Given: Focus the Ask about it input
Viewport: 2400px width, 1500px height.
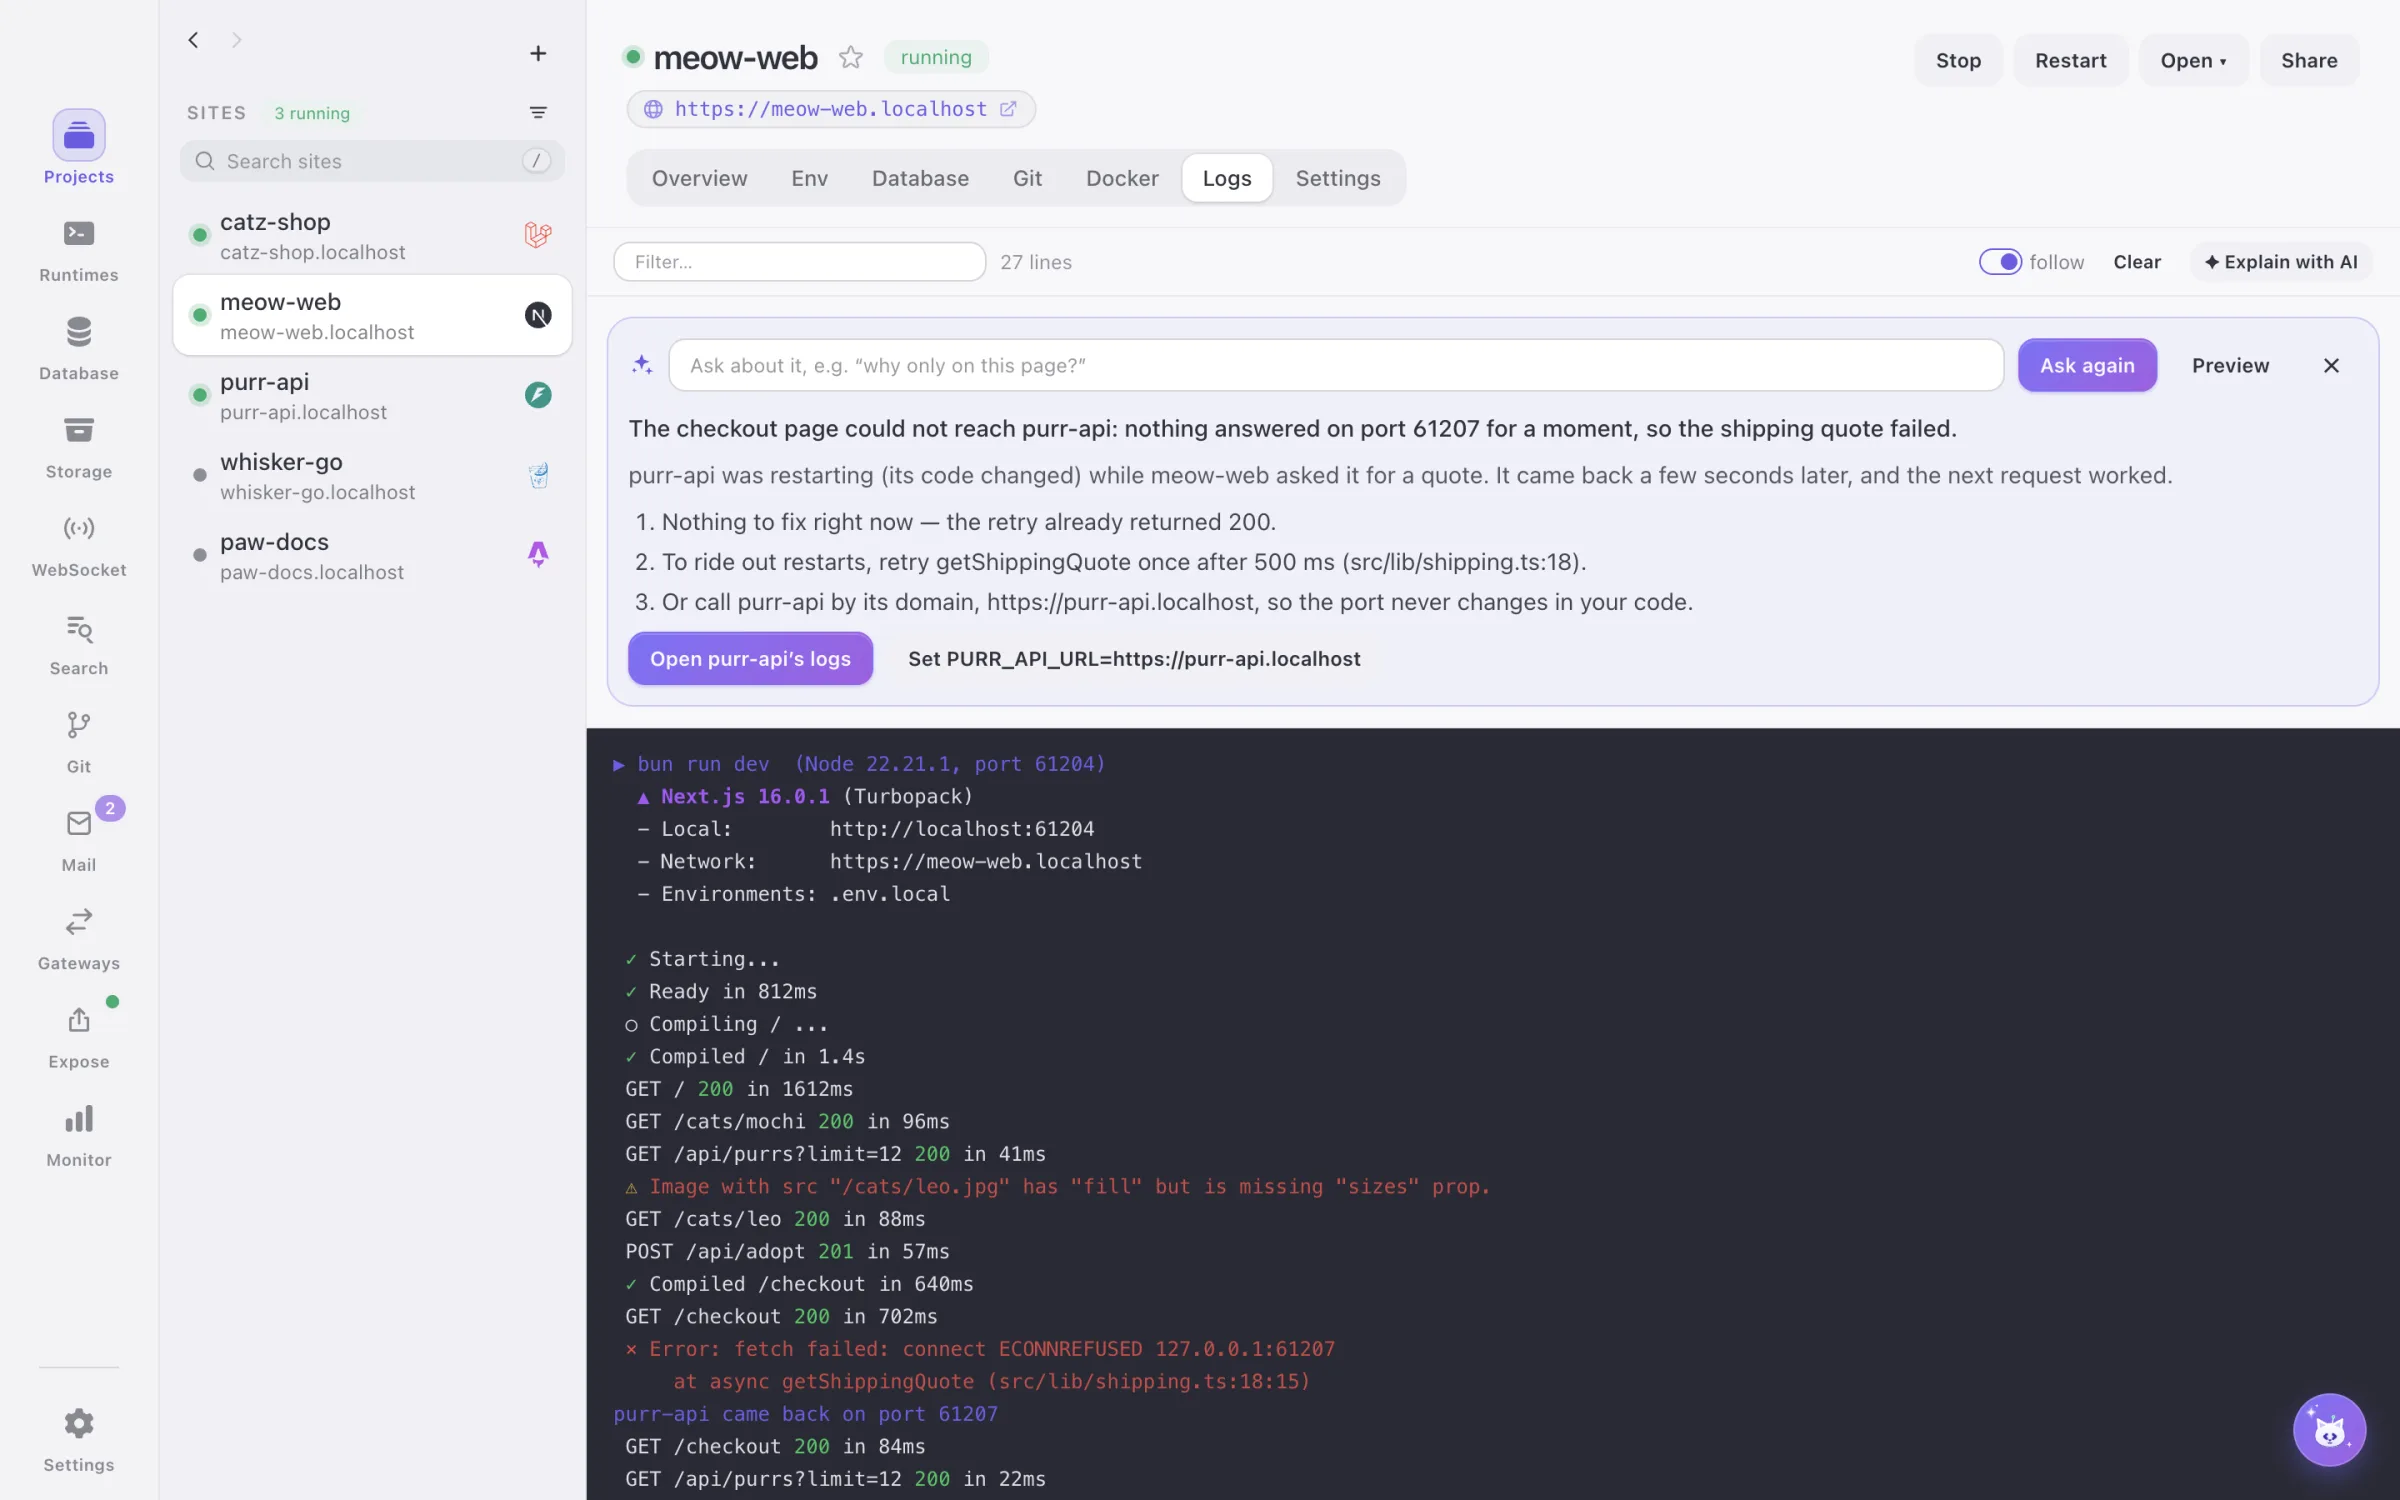Looking at the screenshot, I should click(x=1336, y=365).
